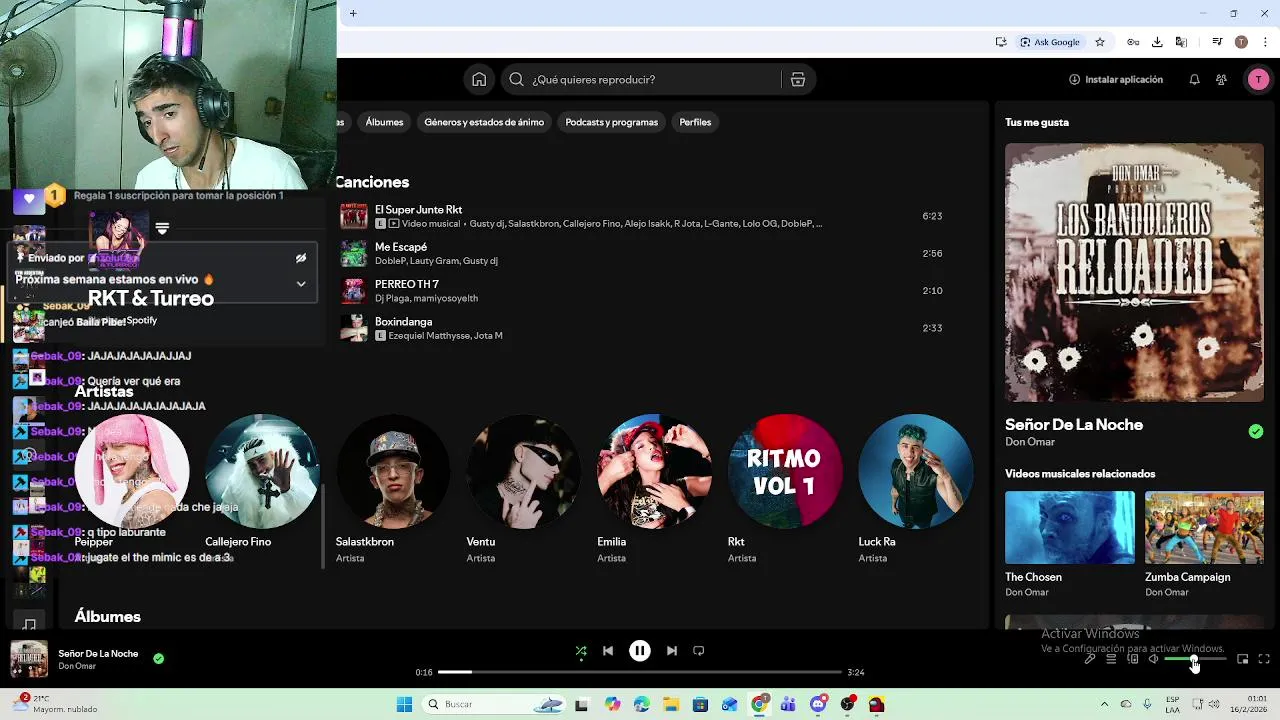Mute audio with the speaker icon

point(1153,659)
